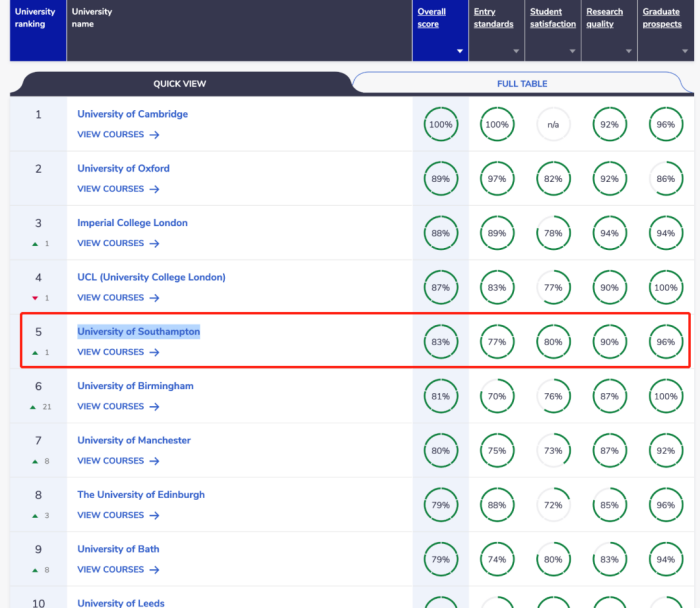Viewport: 700px width, 608px height.
Task: Click Cambridge's 100% overall score circle
Action: click(441, 124)
